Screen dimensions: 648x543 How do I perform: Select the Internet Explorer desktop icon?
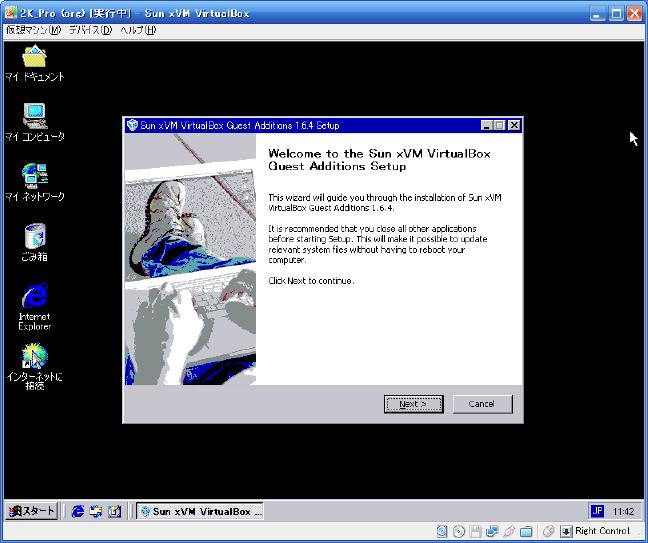coord(34,307)
